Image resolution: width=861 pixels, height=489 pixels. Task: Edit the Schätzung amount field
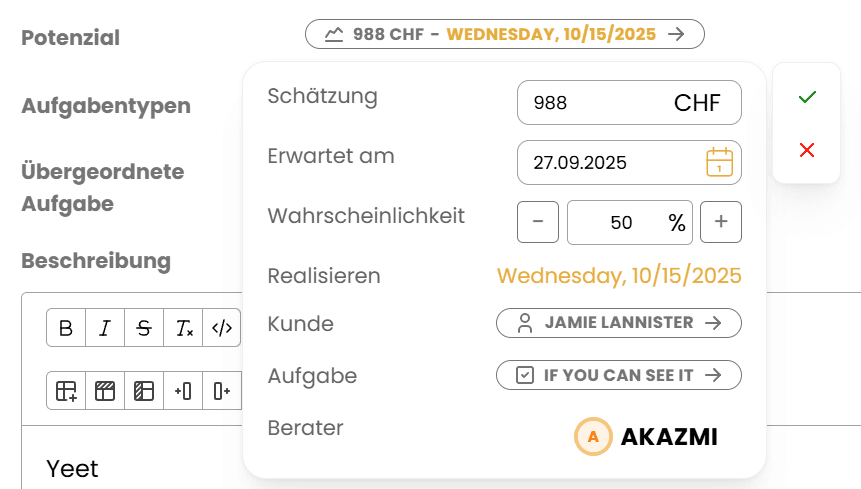[x=595, y=103]
